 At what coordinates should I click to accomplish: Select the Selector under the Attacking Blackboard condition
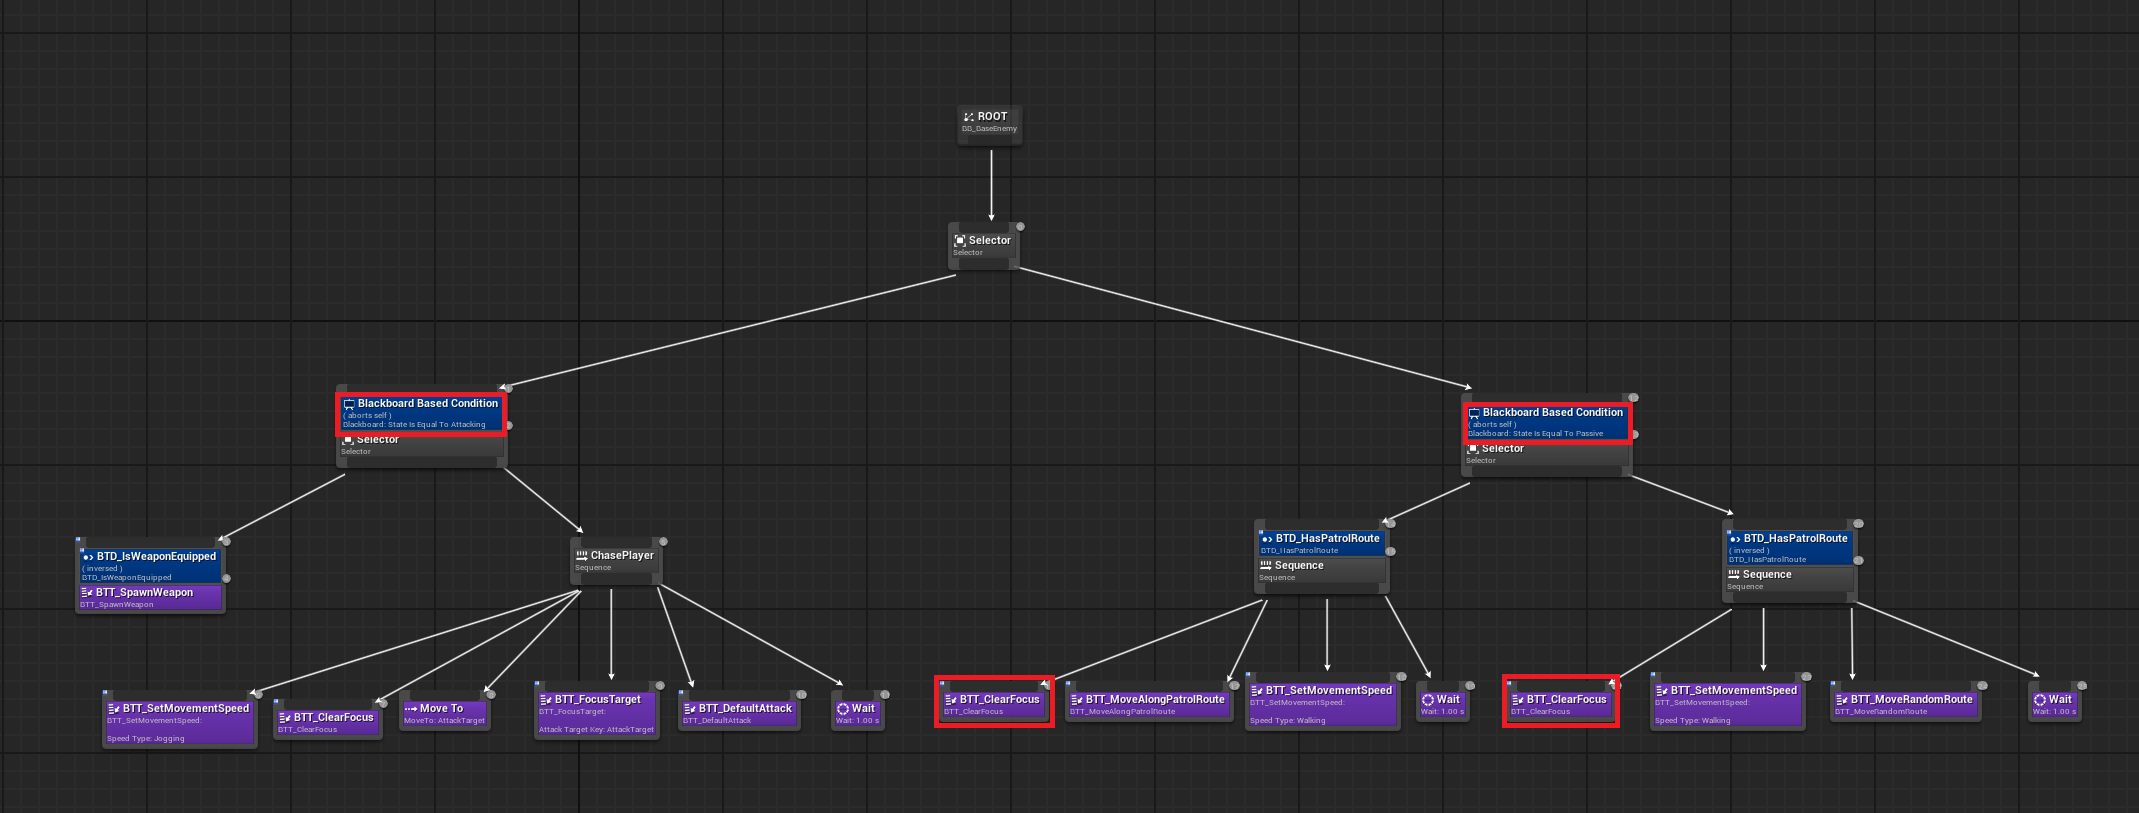point(421,446)
